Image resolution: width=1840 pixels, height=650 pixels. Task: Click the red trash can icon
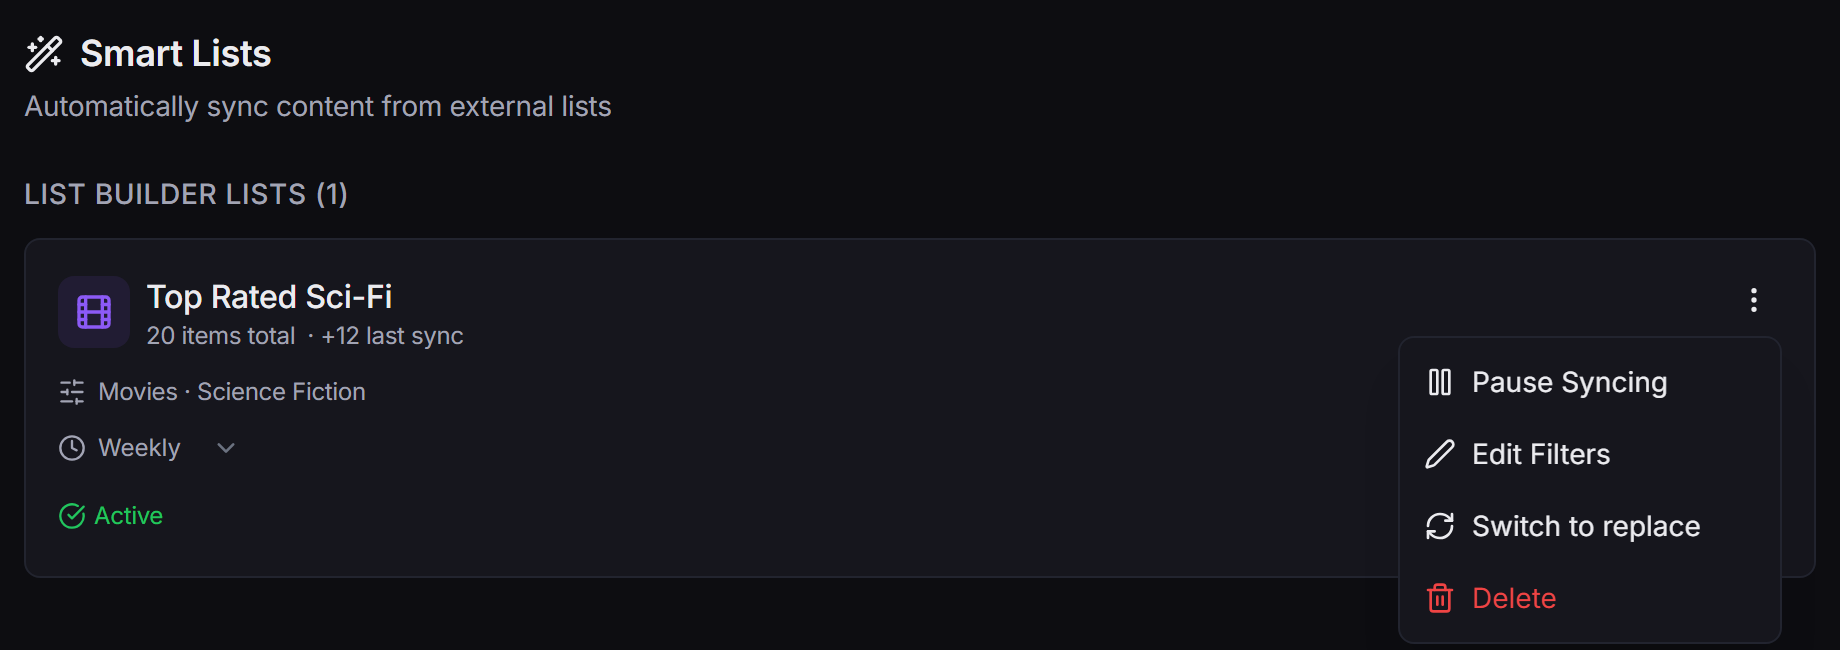(1440, 598)
